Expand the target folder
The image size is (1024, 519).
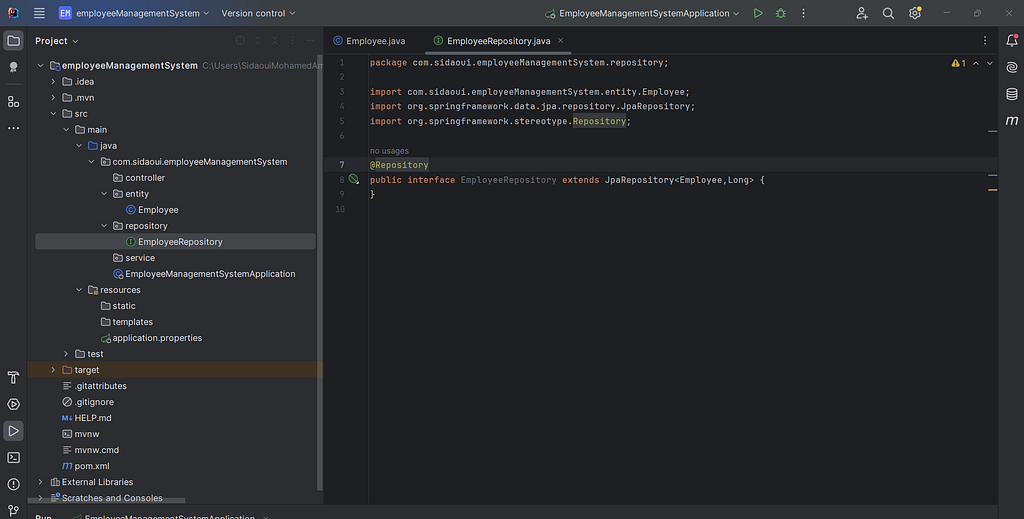pyautogui.click(x=53, y=370)
